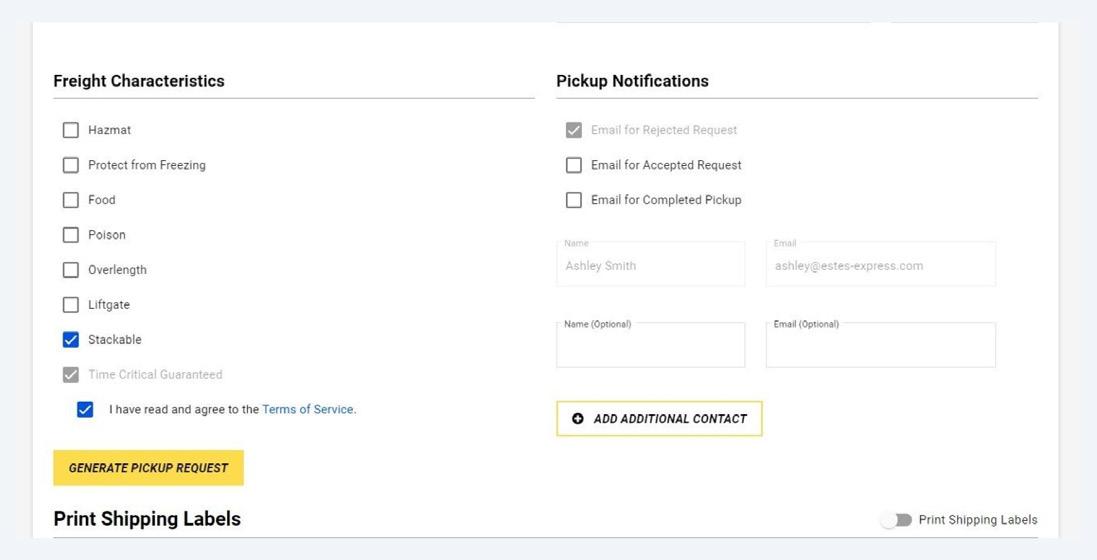Check Email for Completed Pickup
The width and height of the screenshot is (1097, 560).
pos(574,200)
